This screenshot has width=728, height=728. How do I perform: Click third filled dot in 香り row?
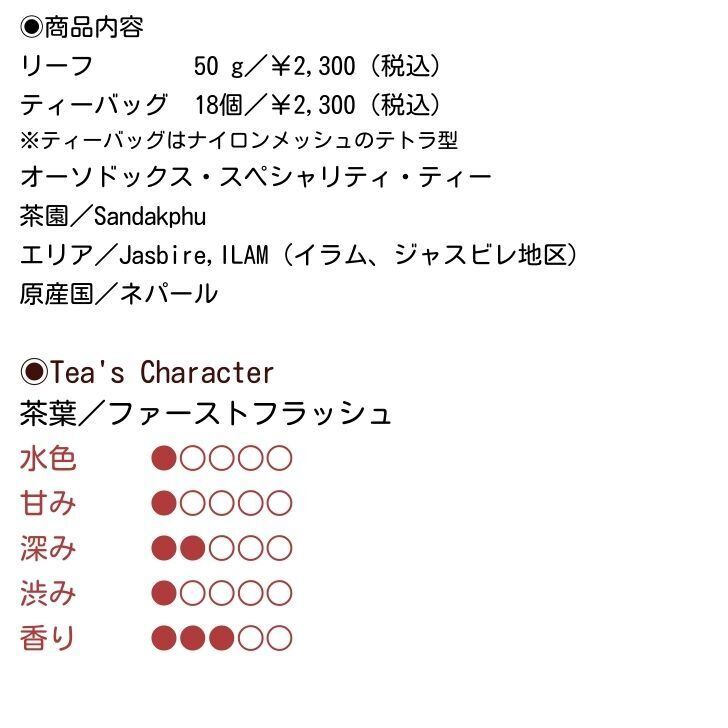click(x=222, y=637)
